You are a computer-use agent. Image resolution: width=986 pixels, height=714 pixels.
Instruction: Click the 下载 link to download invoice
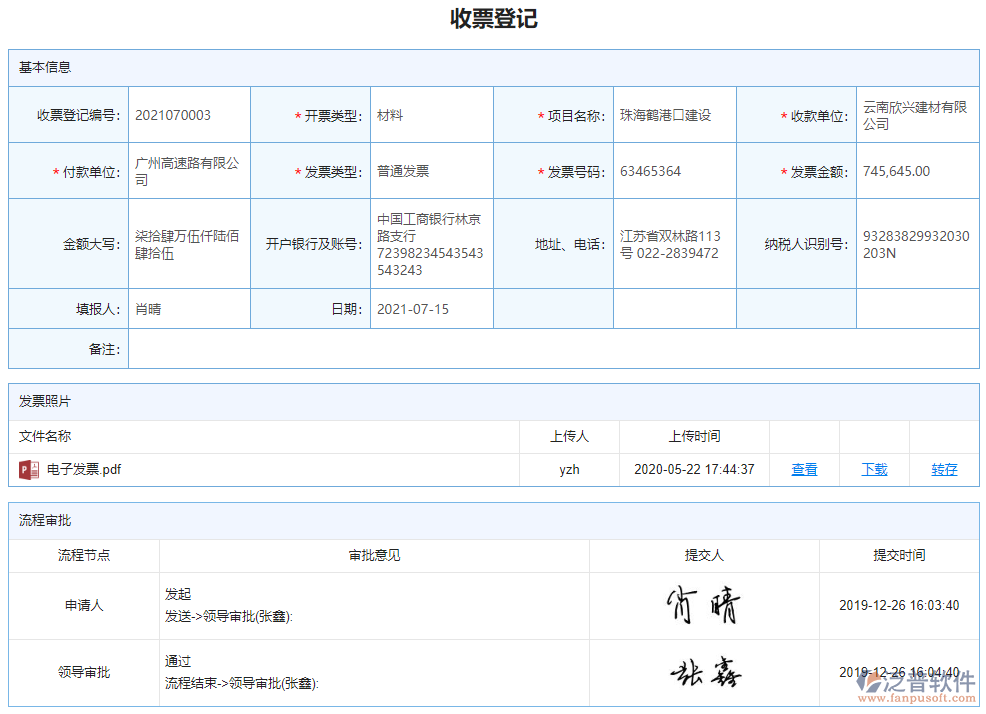pos(873,469)
